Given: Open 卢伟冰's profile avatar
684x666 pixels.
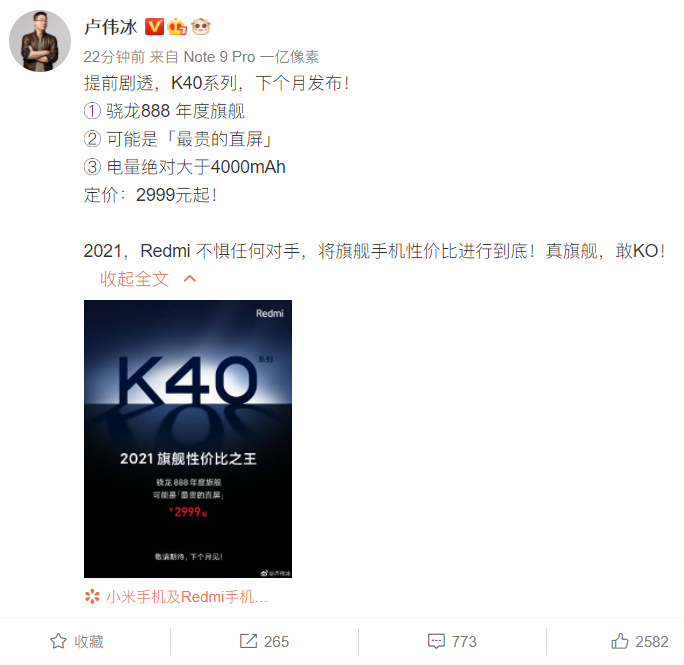Looking at the screenshot, I should (x=40, y=41).
